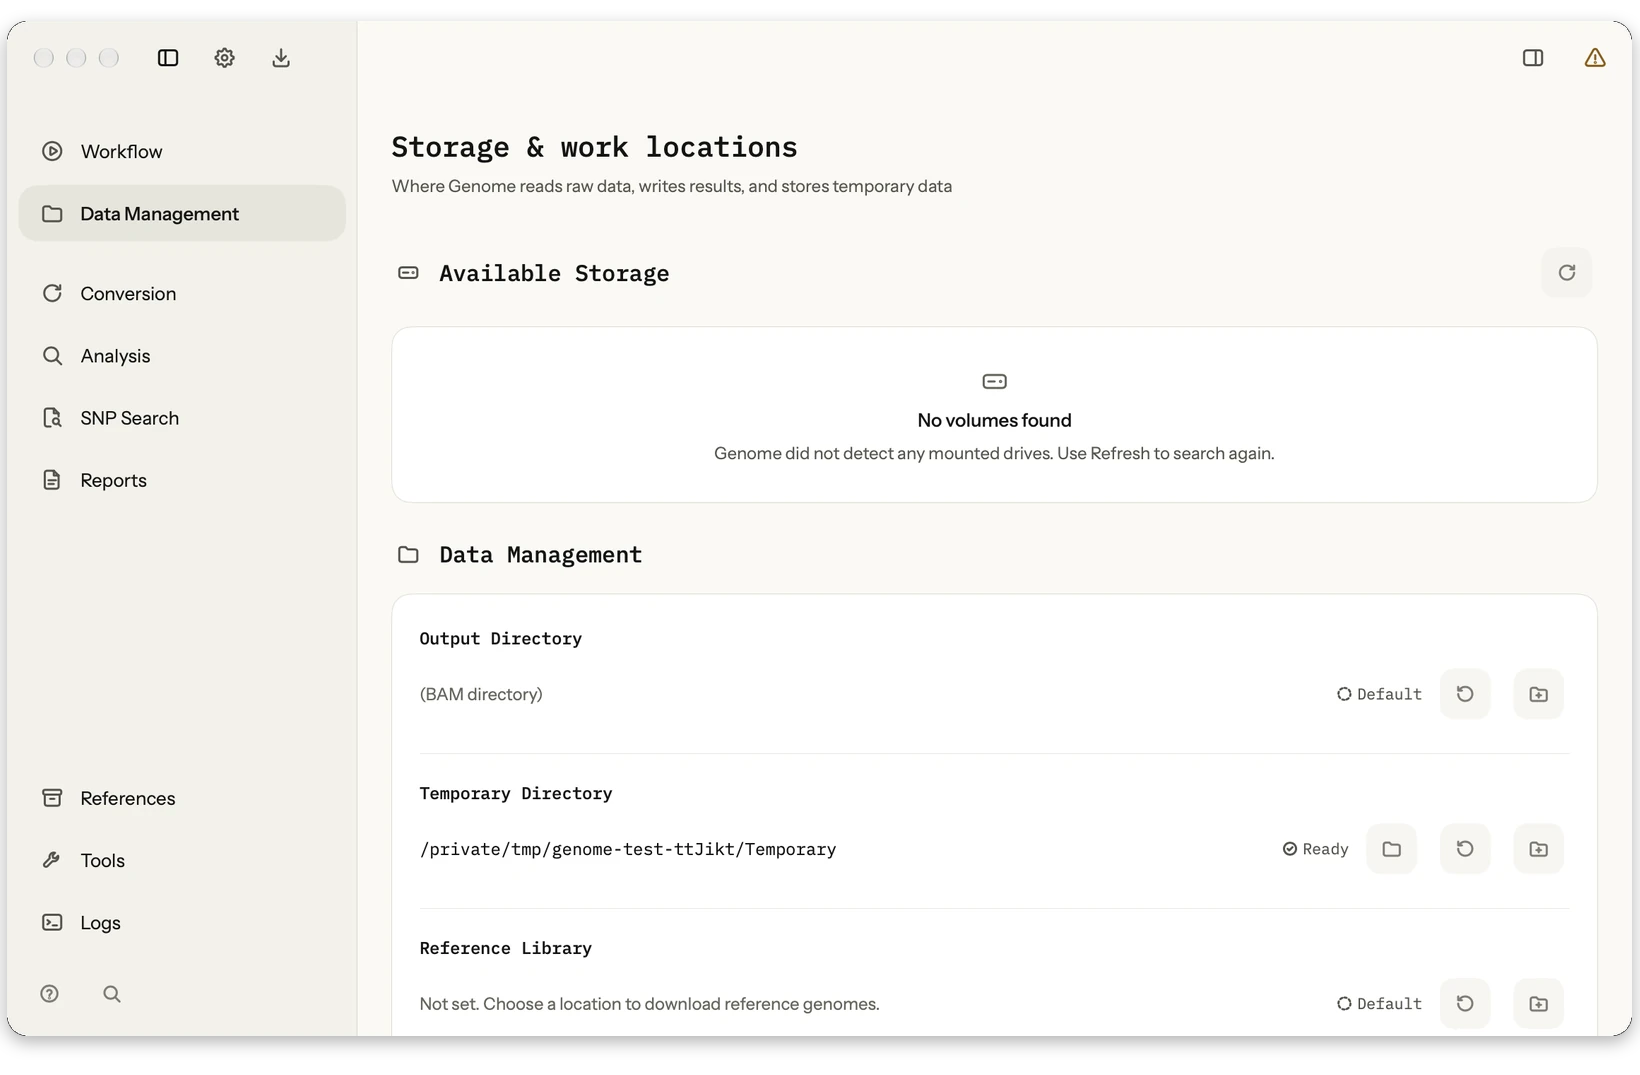Click the Default status for Reference Library

coord(1379,1003)
